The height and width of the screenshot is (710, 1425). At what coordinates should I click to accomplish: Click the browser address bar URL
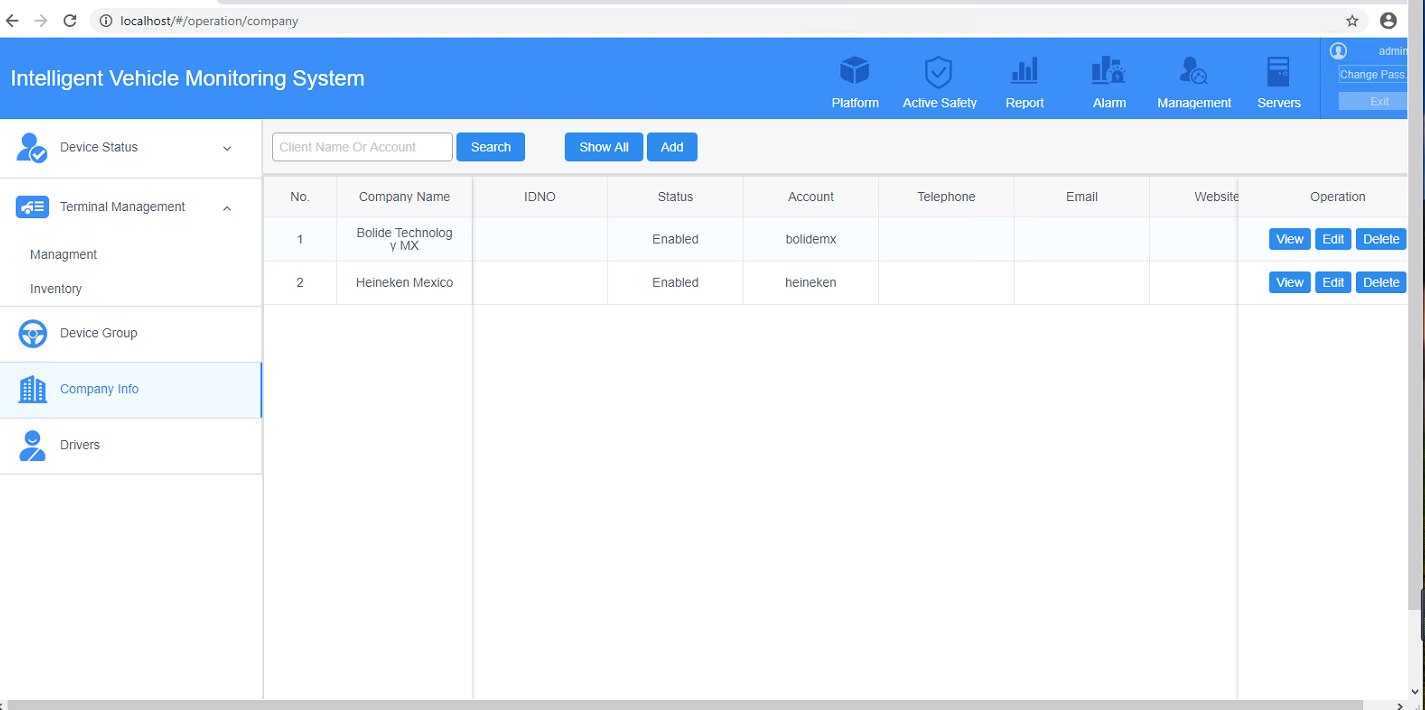point(209,20)
